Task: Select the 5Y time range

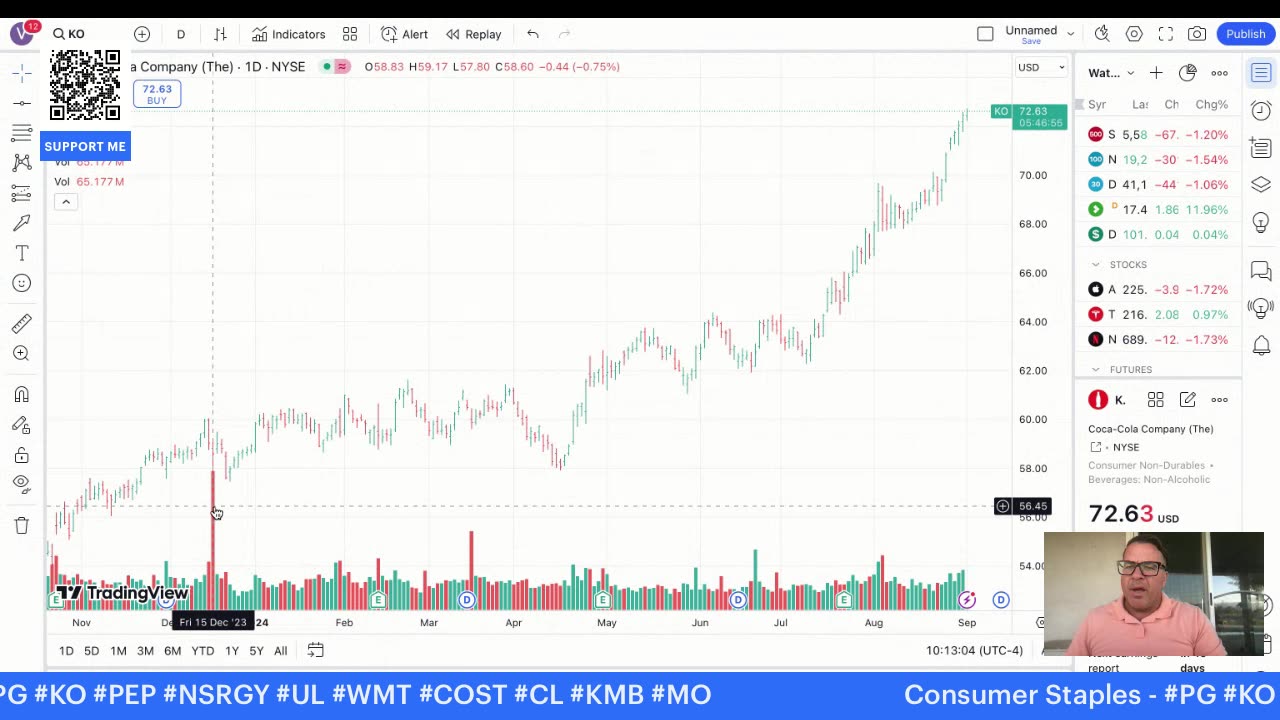Action: [256, 651]
